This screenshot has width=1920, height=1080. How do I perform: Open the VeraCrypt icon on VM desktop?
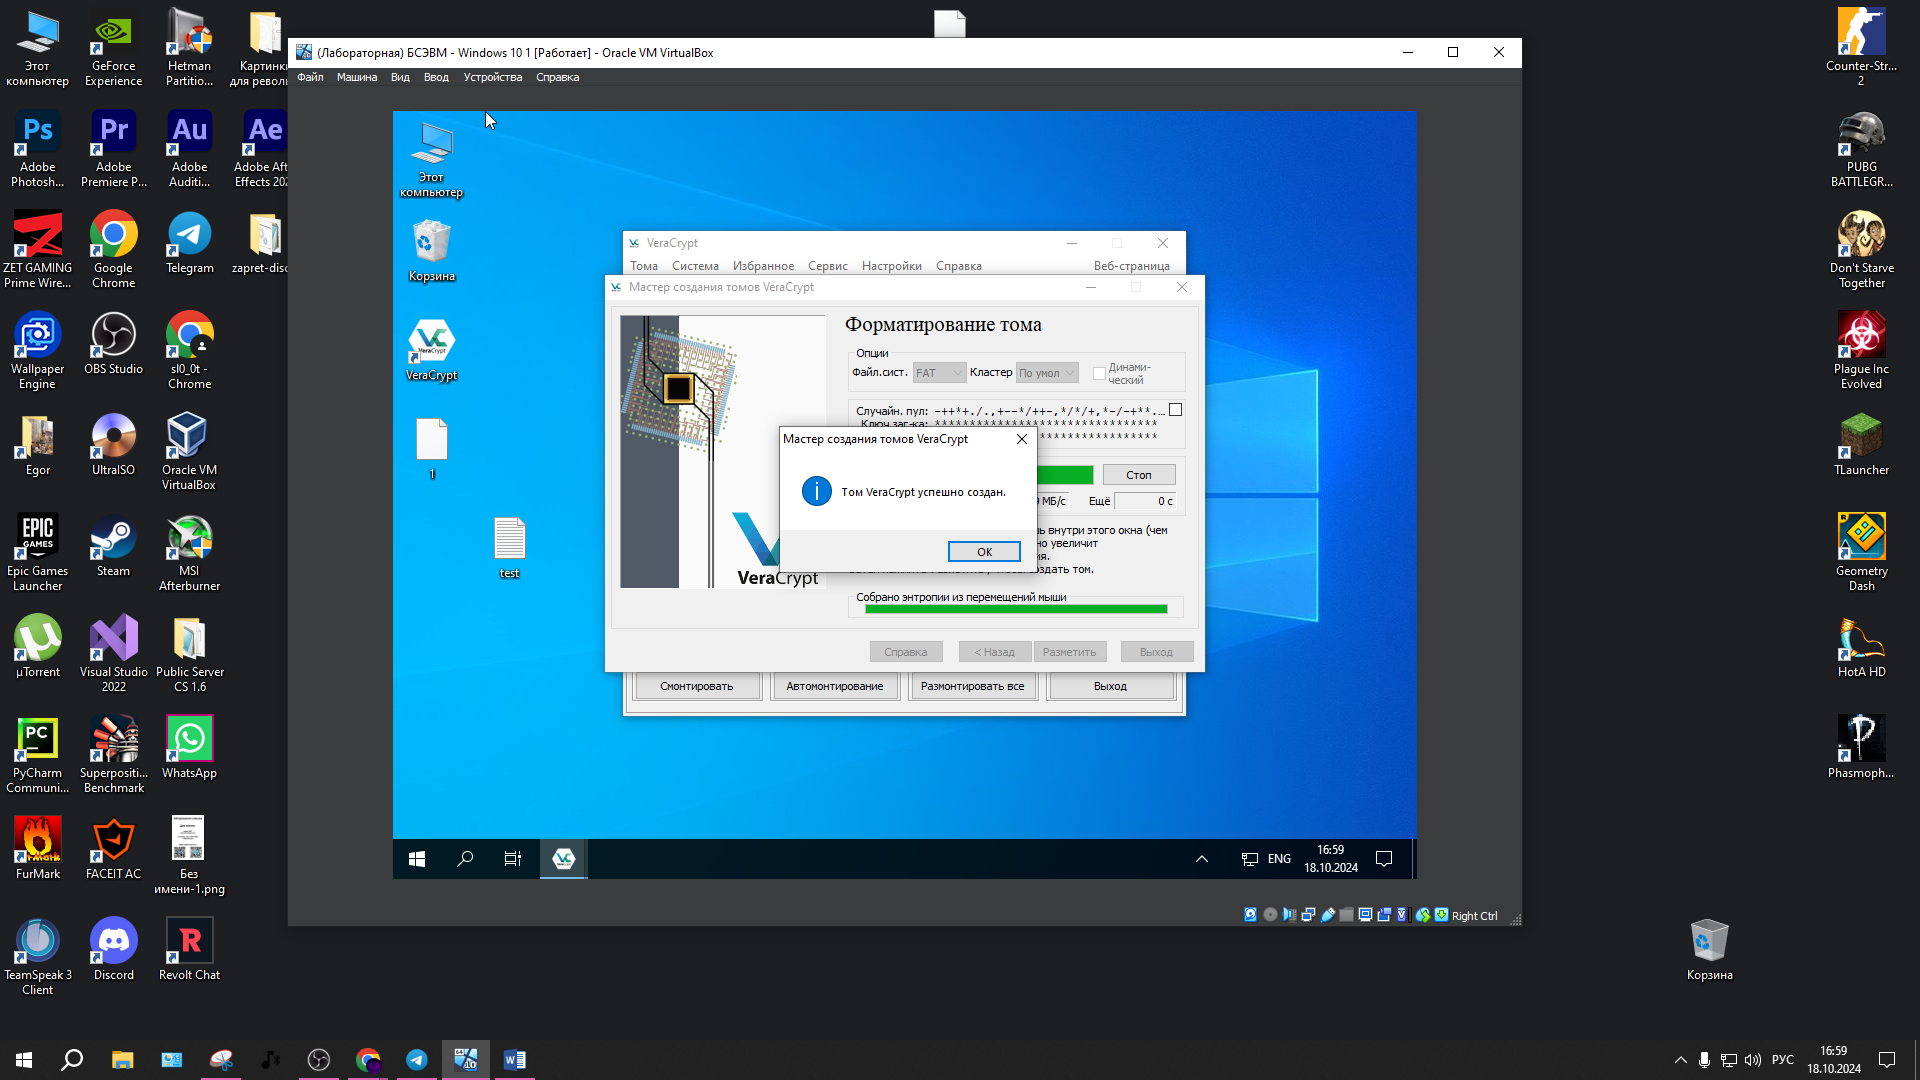coord(431,350)
